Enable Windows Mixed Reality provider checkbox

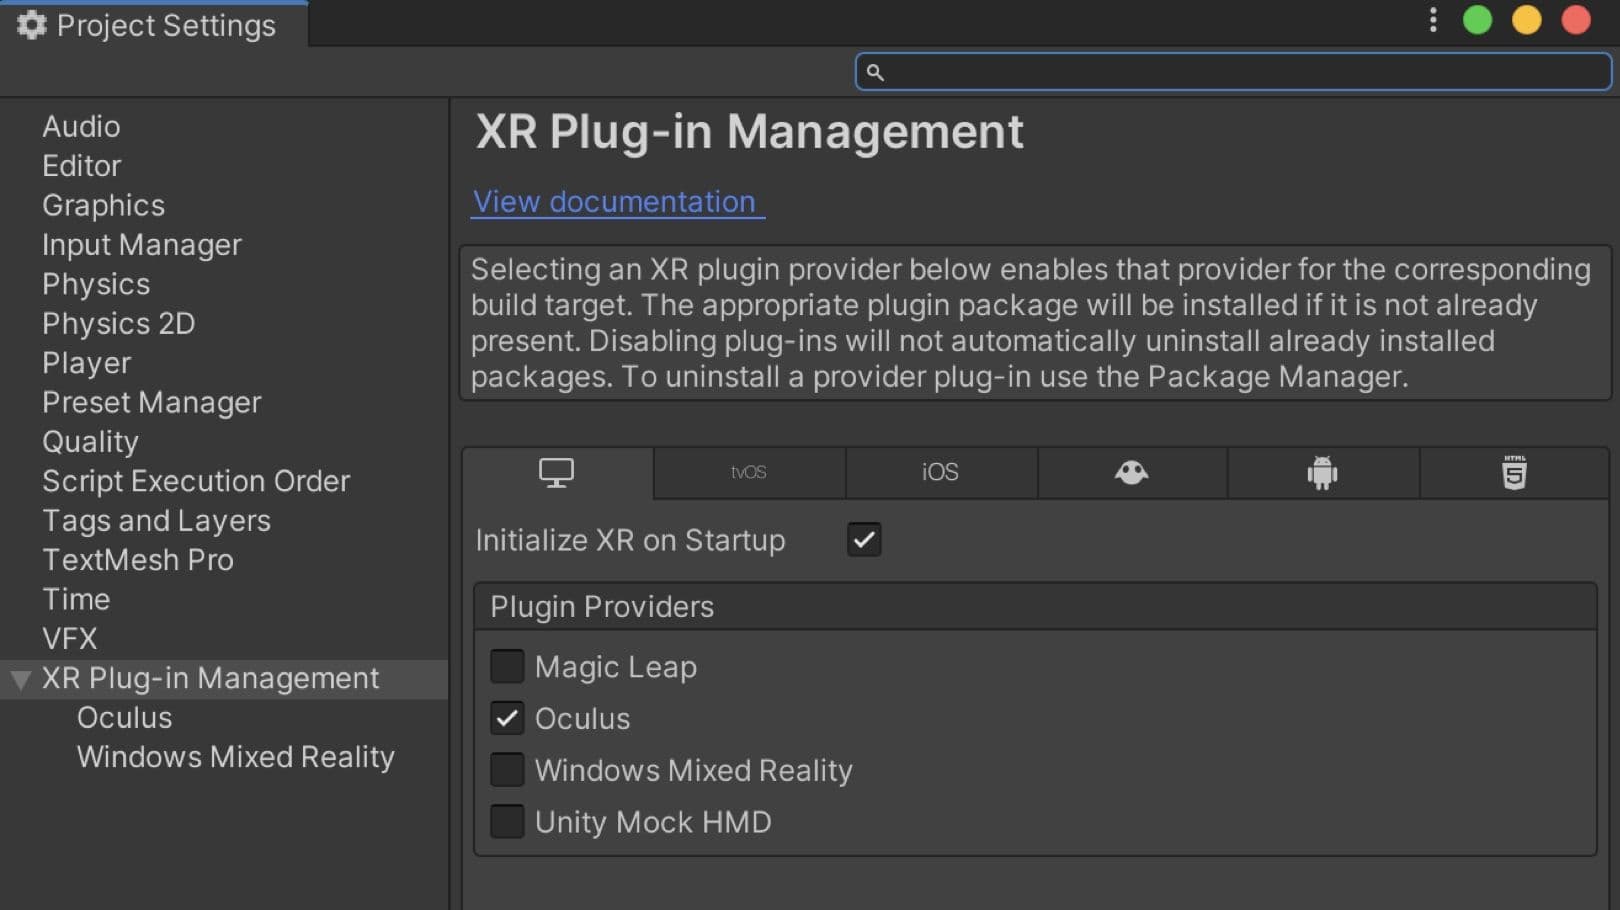pos(507,770)
